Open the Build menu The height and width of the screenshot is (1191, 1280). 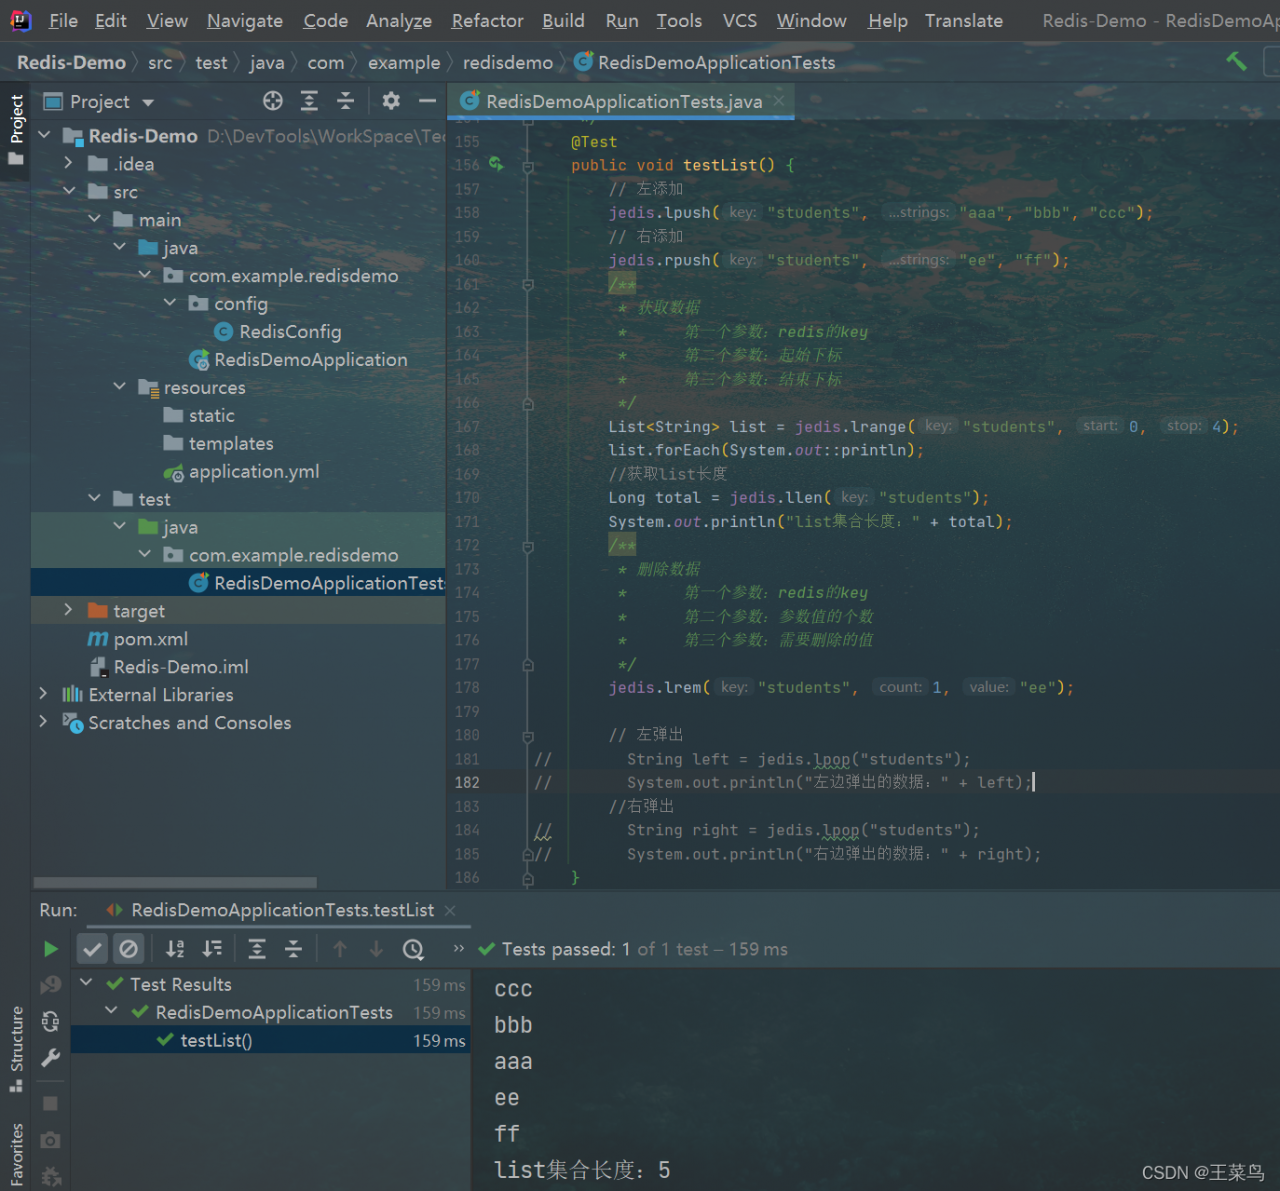pos(563,21)
